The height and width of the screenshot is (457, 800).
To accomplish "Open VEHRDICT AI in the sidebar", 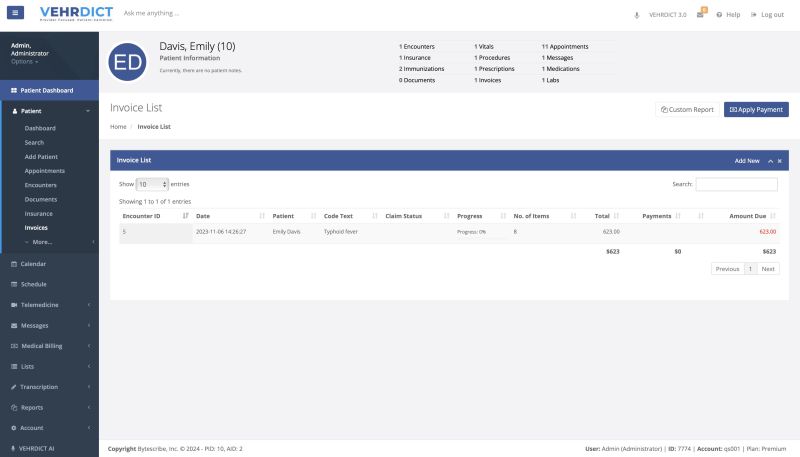I will [x=37, y=448].
